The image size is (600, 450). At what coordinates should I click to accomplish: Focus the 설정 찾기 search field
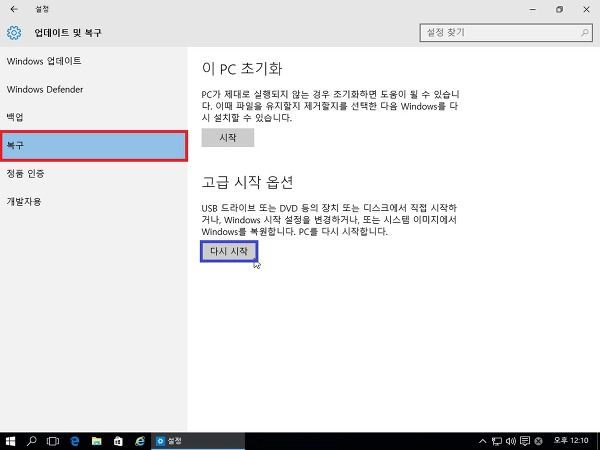(x=506, y=33)
